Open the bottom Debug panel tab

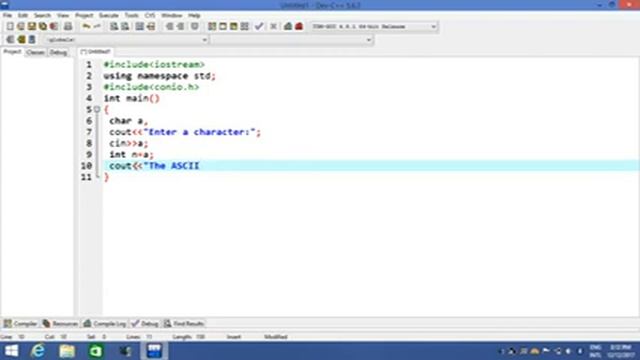point(145,324)
